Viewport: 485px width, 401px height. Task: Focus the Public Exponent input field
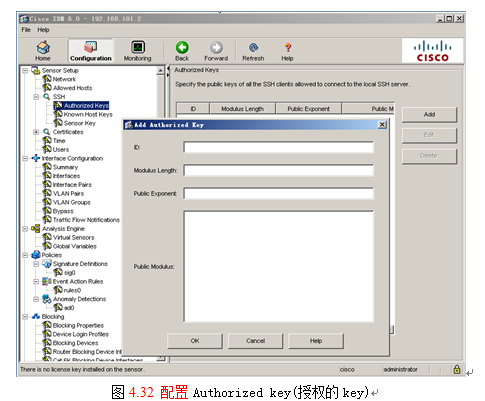coord(278,193)
